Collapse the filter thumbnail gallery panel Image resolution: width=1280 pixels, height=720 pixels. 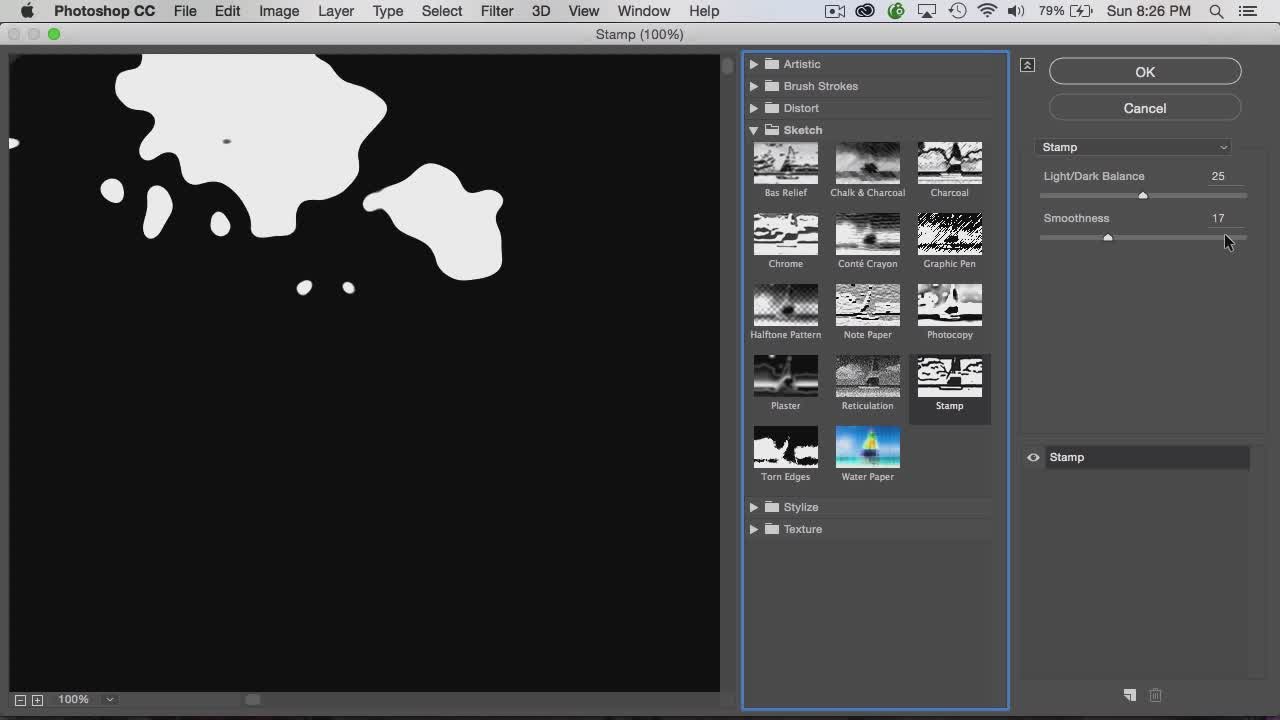click(x=1027, y=65)
